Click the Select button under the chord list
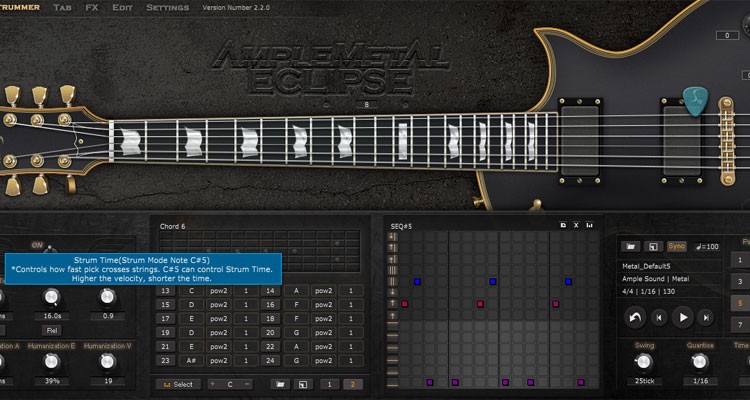 [179, 384]
